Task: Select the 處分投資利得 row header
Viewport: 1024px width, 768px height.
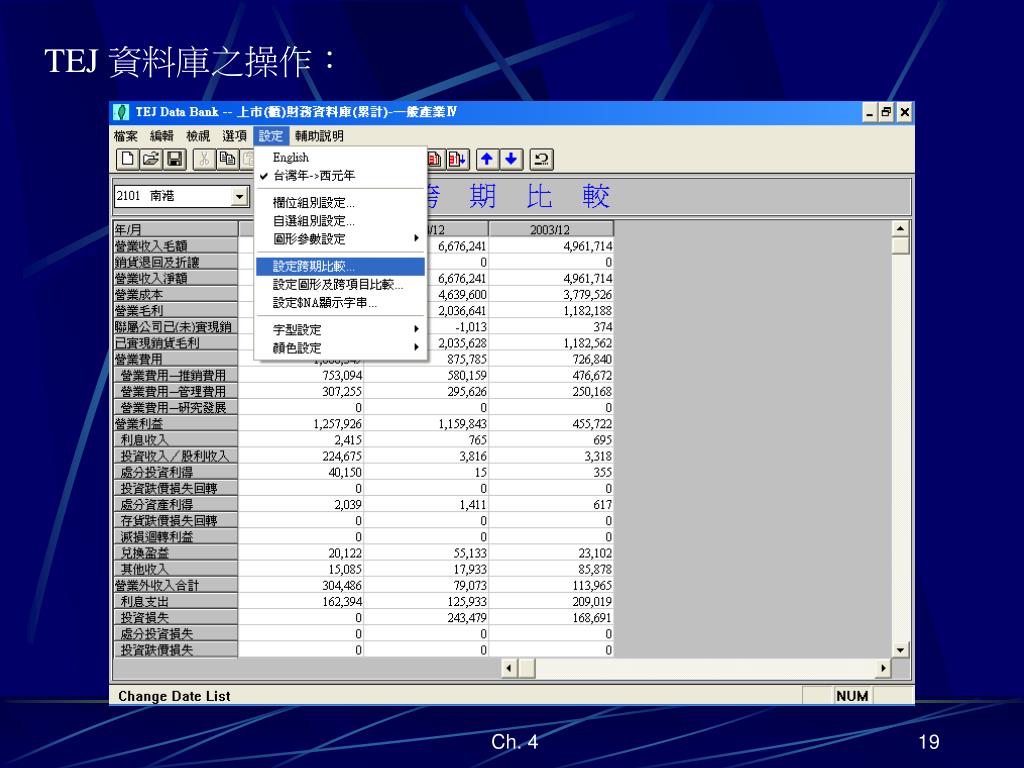Action: tap(176, 472)
